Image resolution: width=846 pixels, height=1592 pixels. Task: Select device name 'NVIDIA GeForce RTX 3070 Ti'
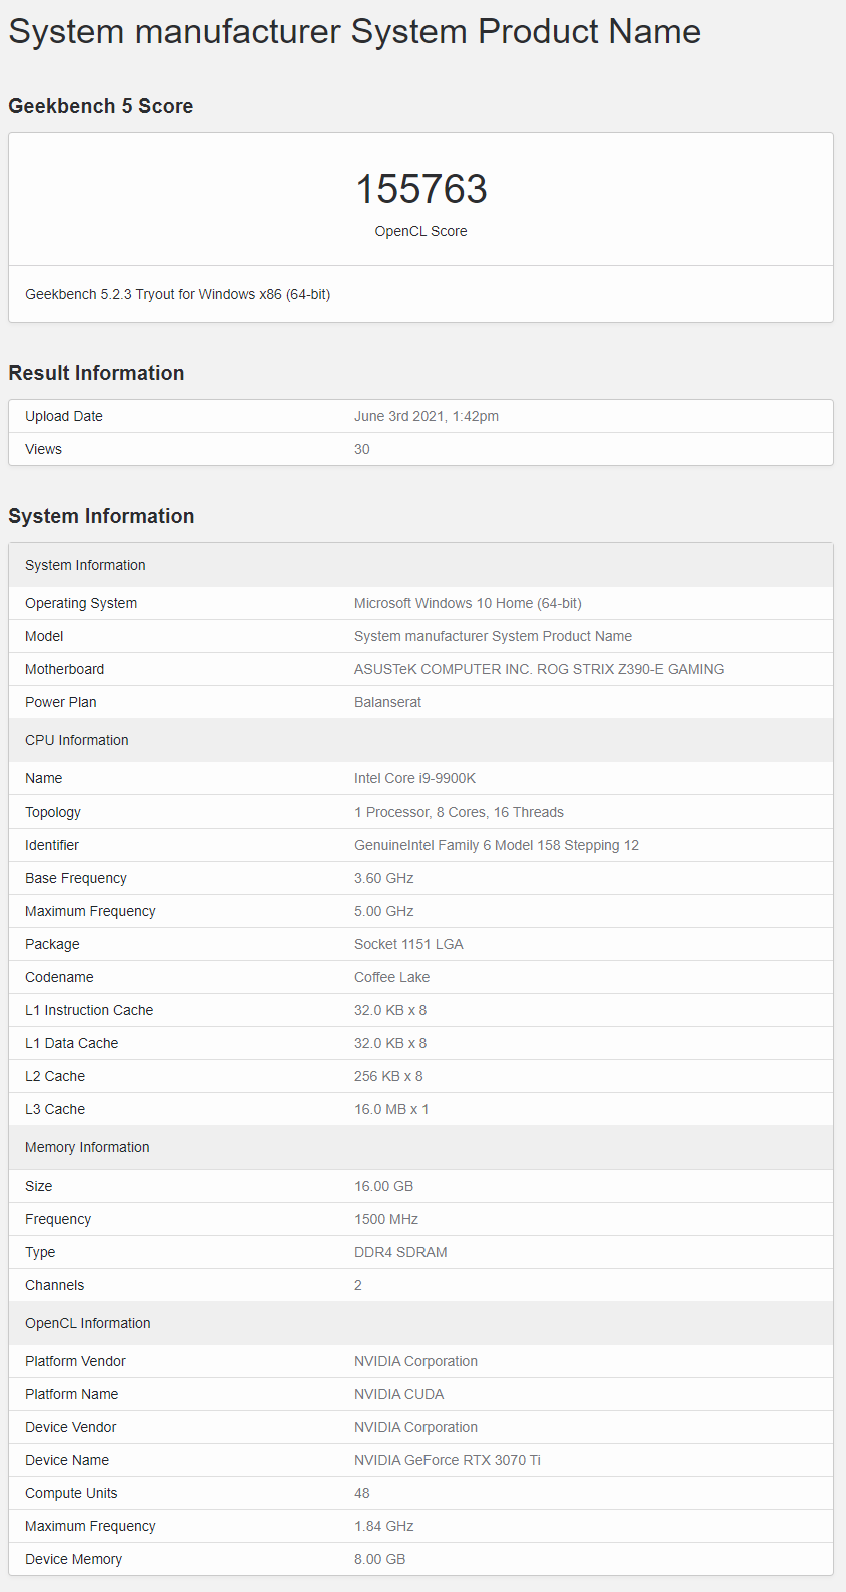[447, 1460]
